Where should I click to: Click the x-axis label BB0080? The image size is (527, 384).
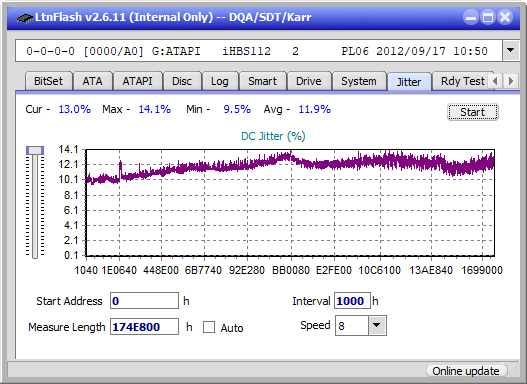[x=291, y=270]
